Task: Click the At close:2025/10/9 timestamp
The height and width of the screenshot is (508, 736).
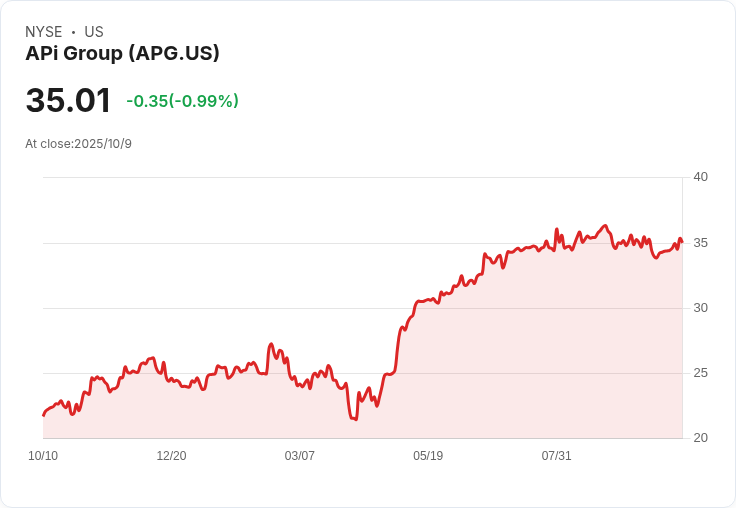Action: pyautogui.click(x=78, y=143)
